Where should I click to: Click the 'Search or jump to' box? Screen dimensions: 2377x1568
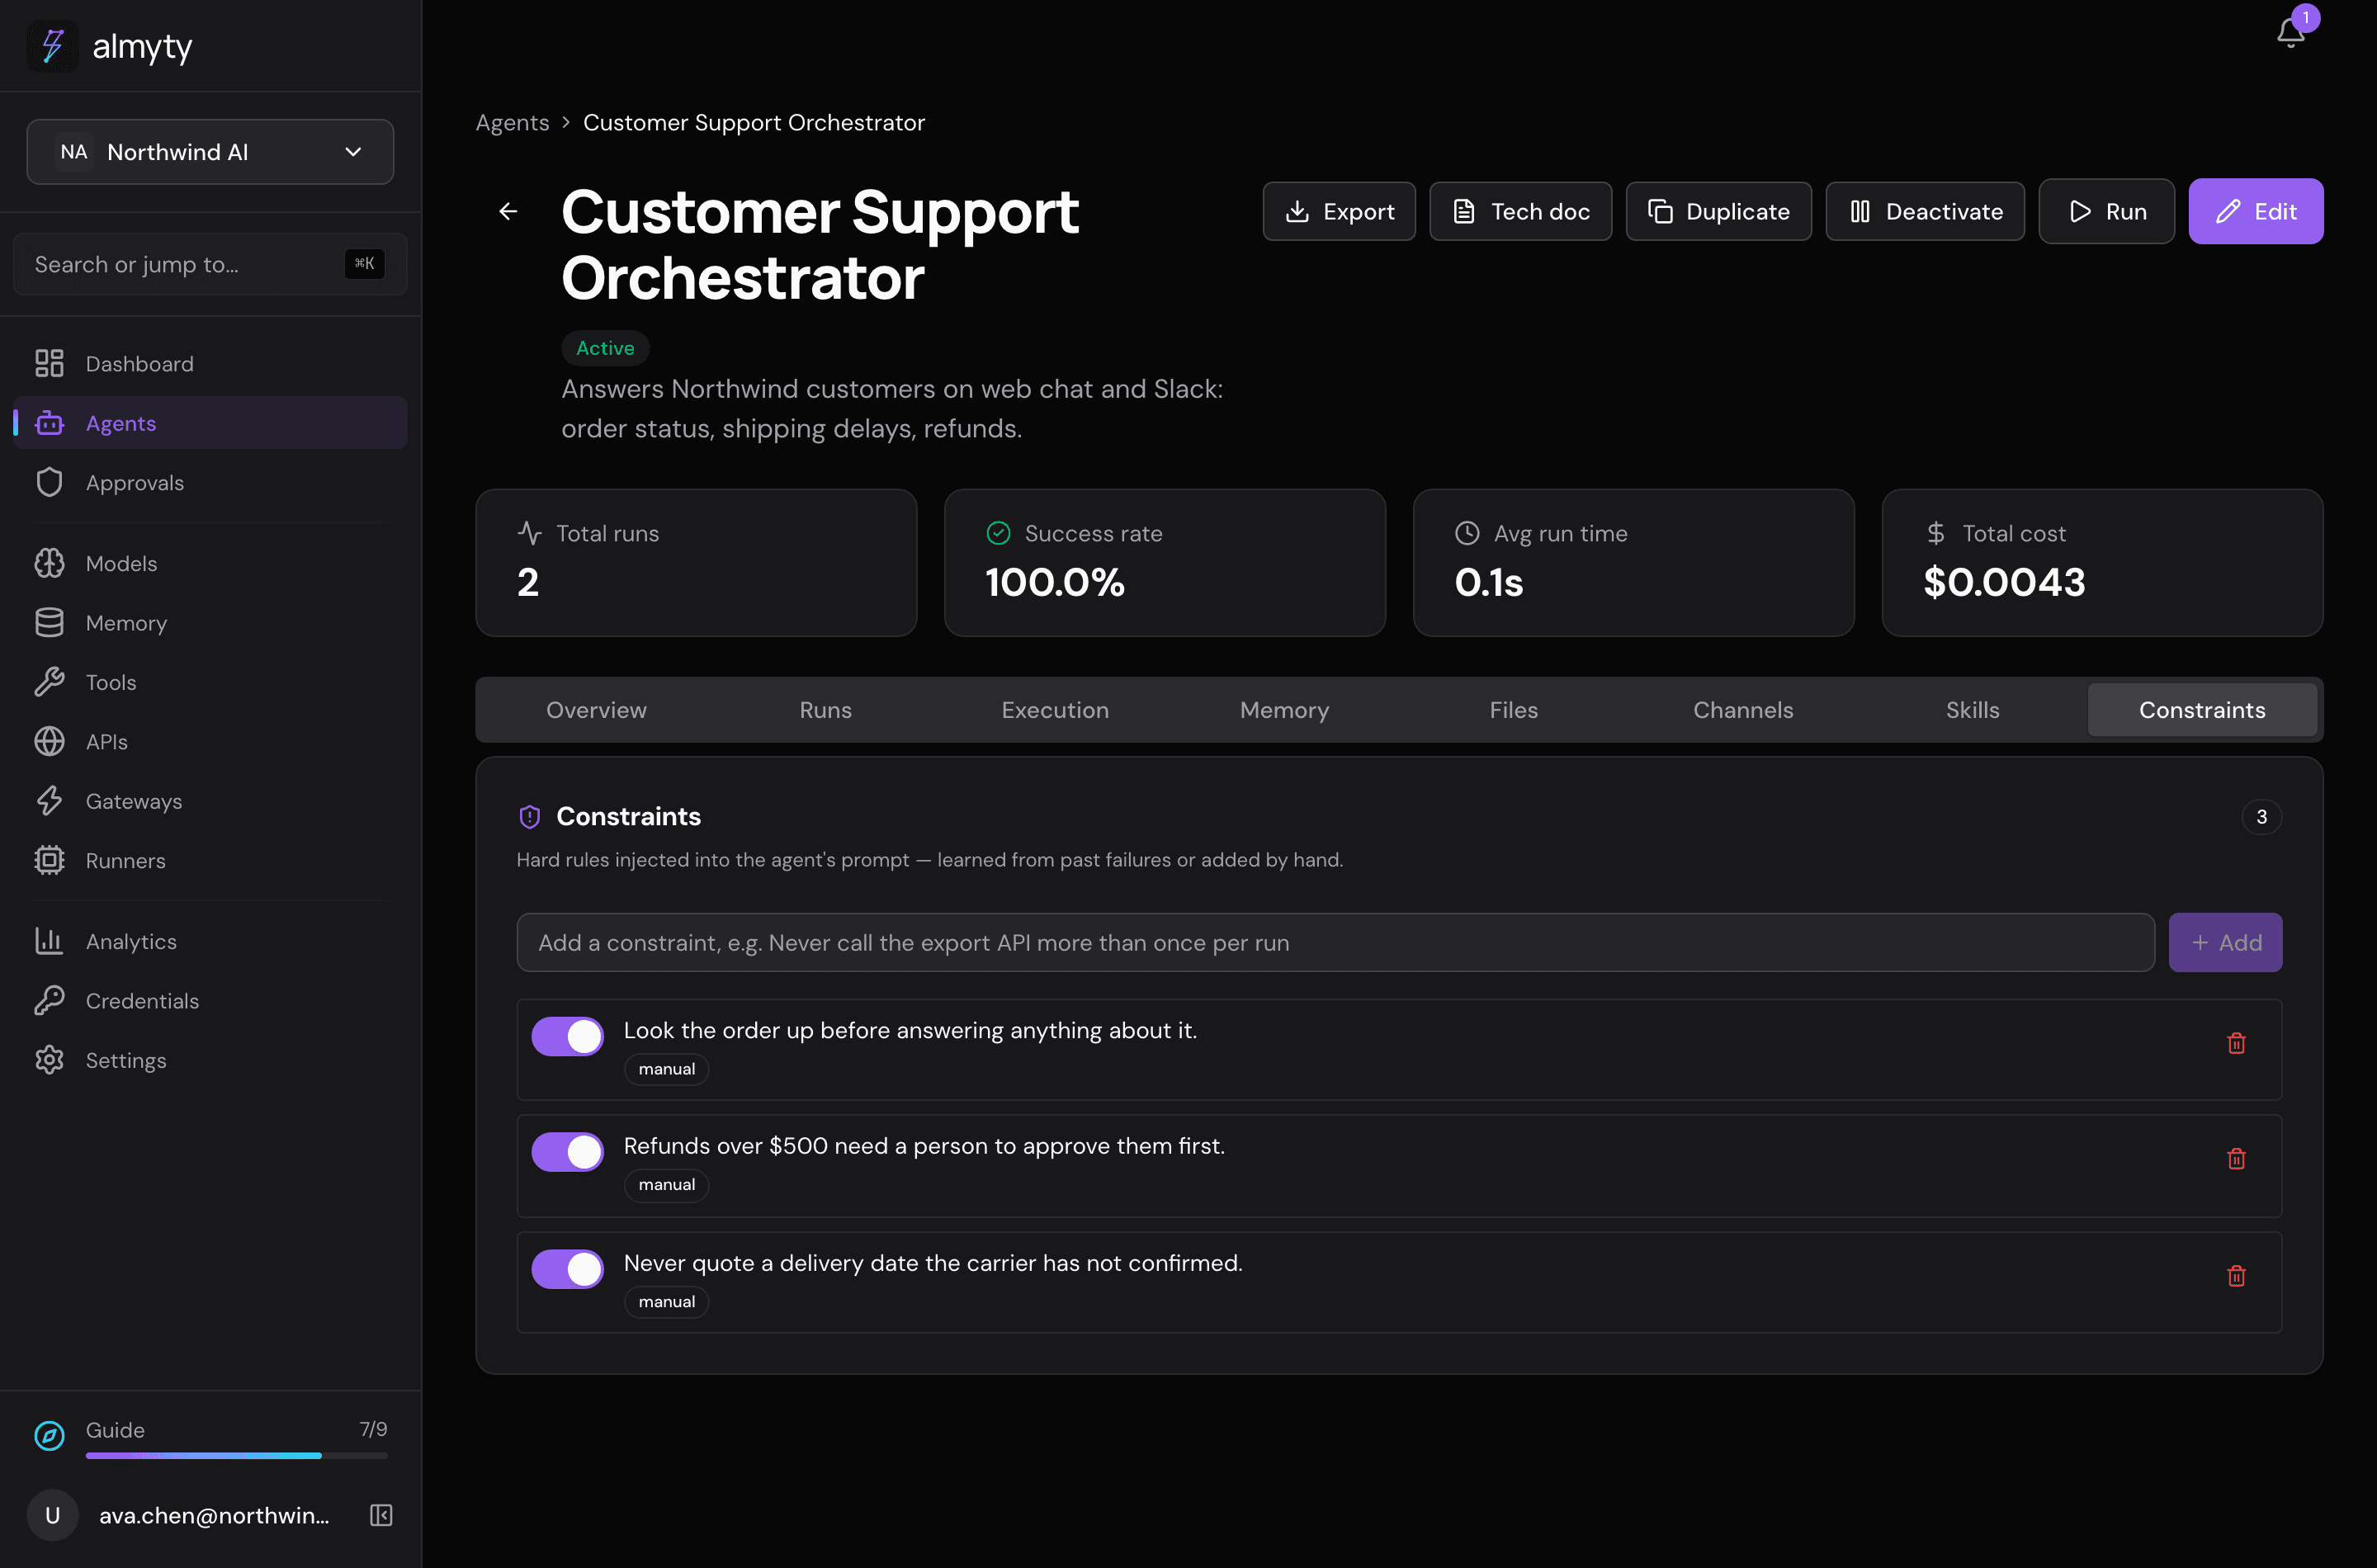210,264
